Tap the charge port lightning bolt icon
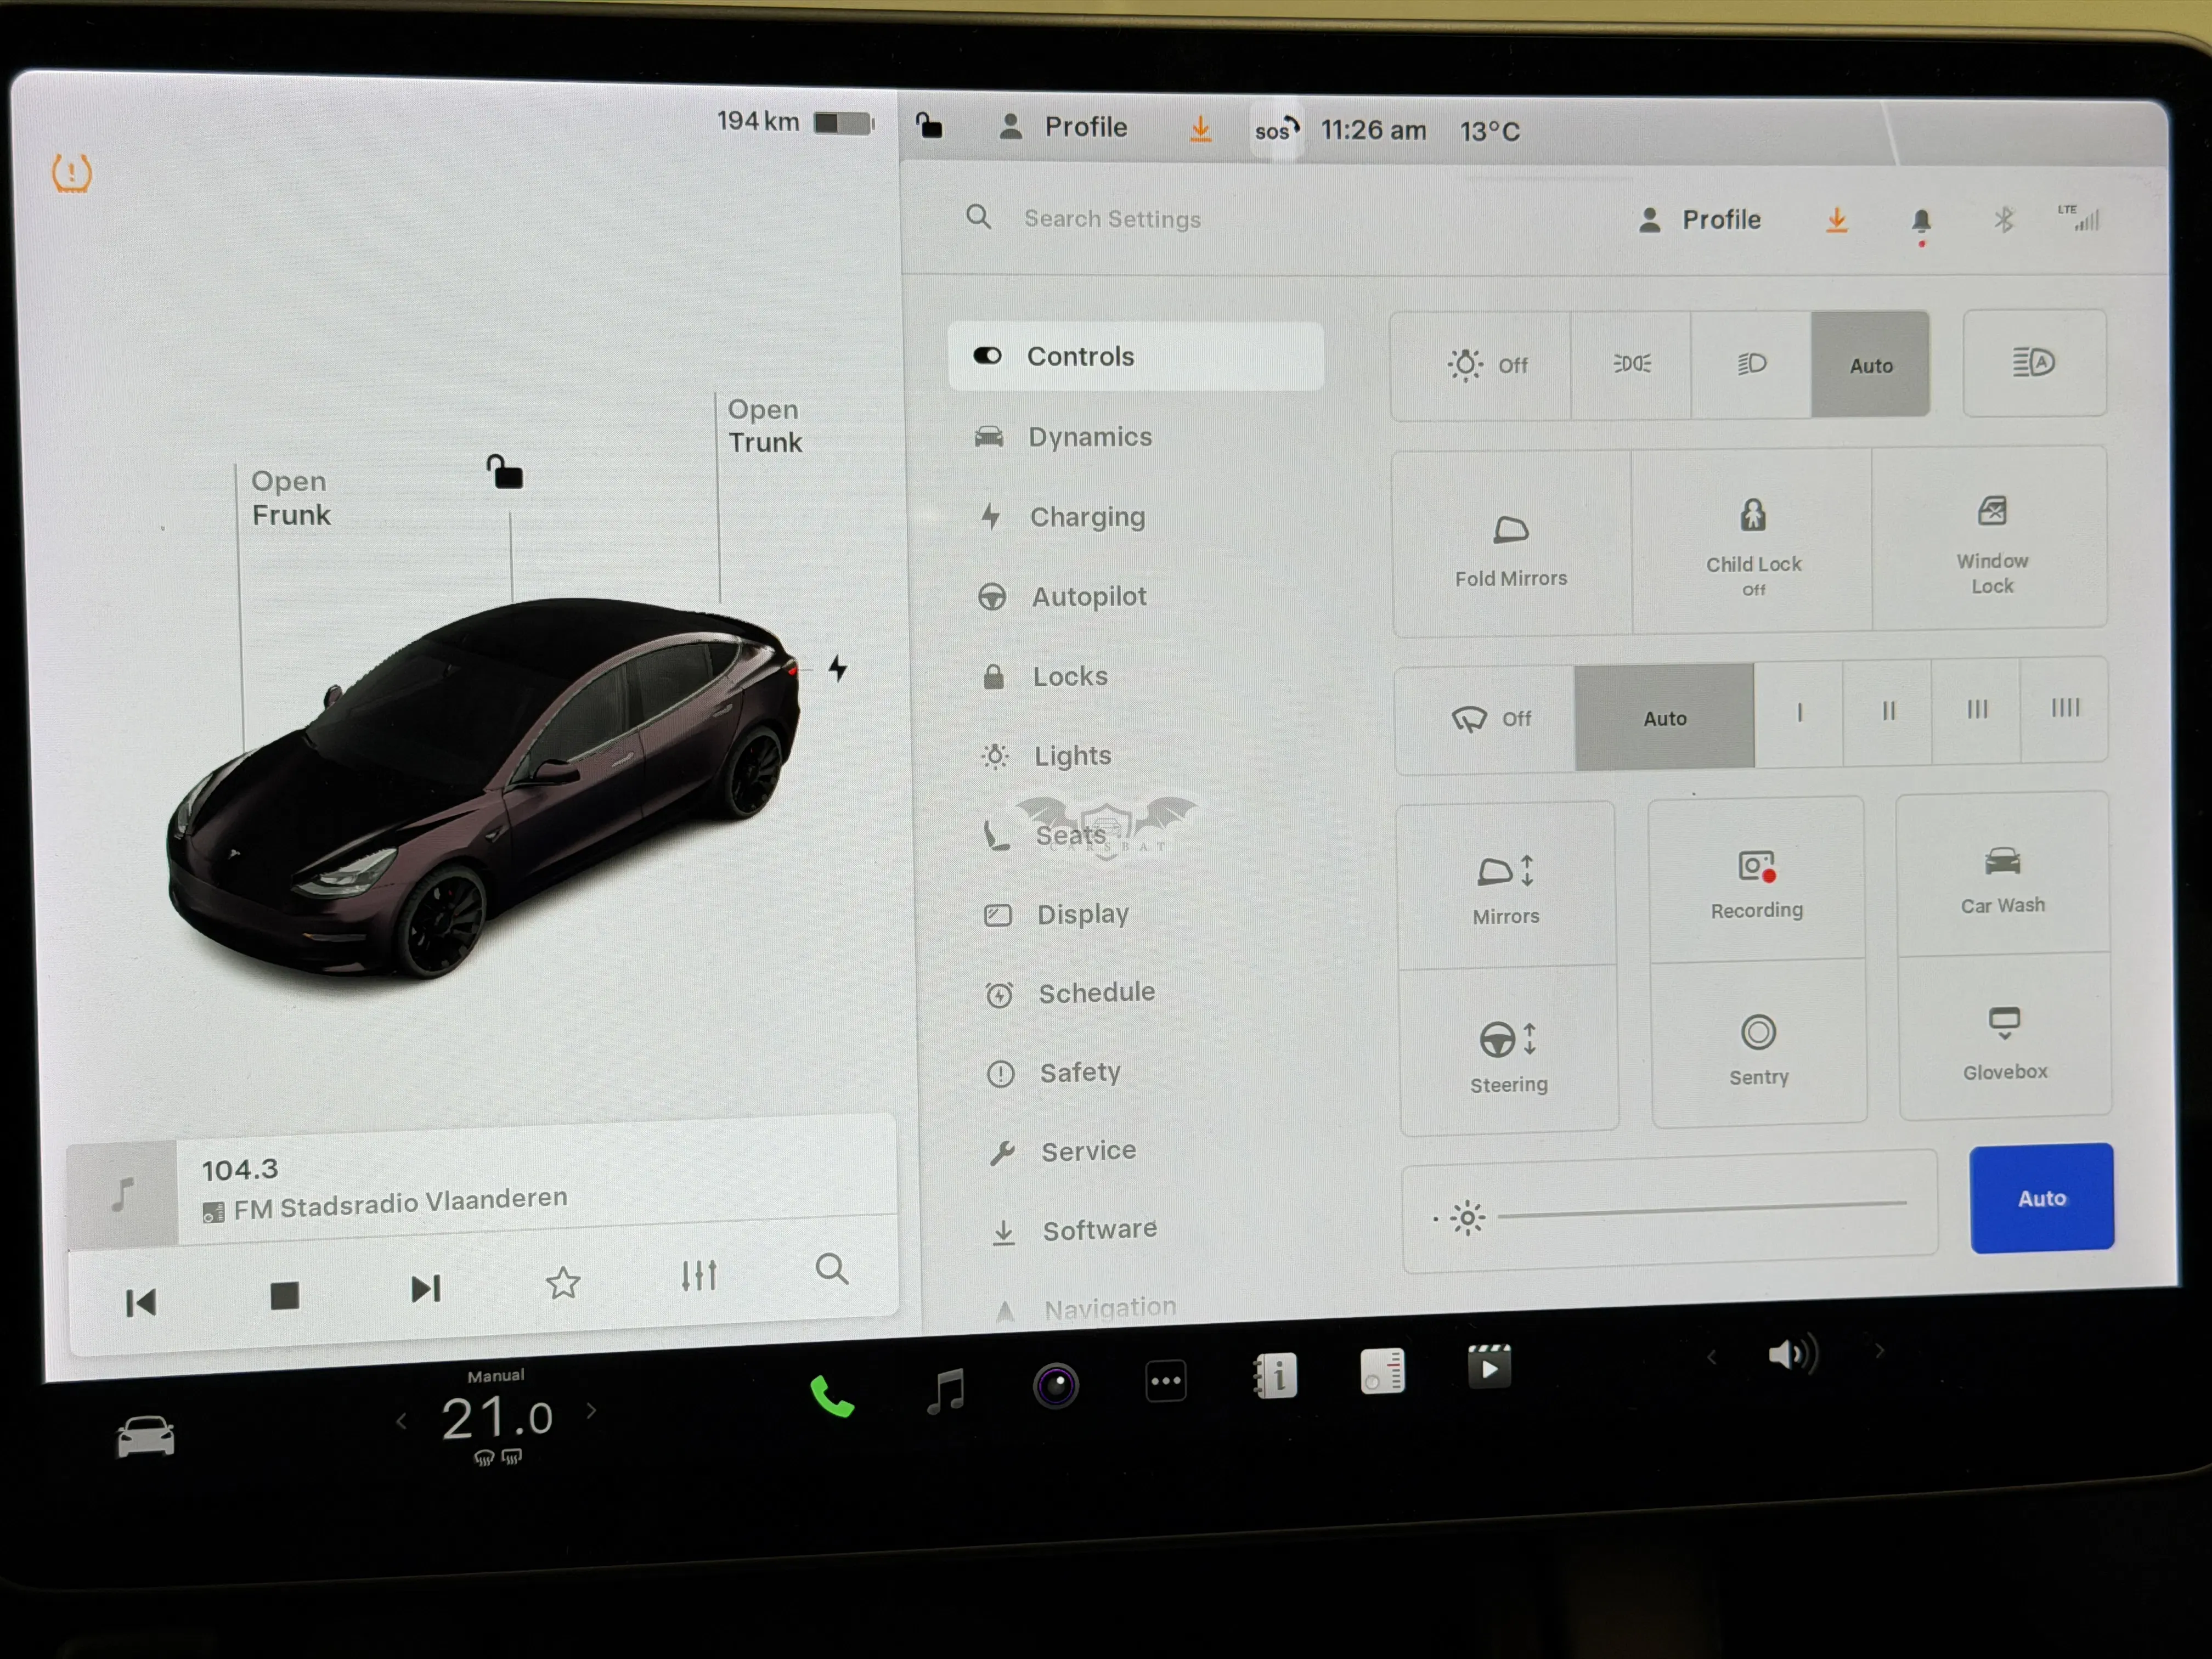This screenshot has width=2212, height=1659. click(838, 668)
